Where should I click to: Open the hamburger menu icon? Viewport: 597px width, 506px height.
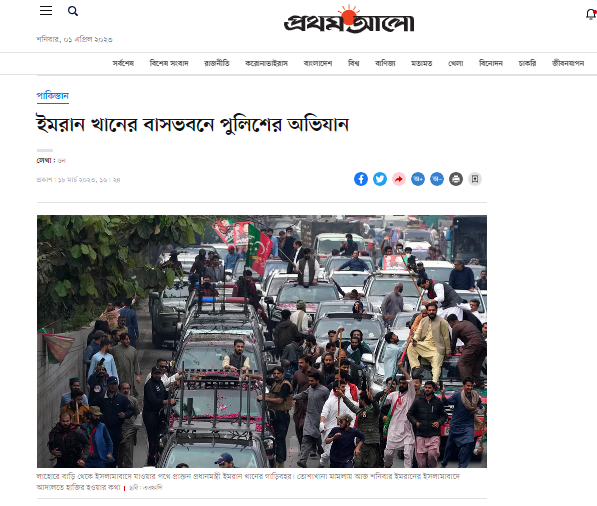(x=46, y=10)
